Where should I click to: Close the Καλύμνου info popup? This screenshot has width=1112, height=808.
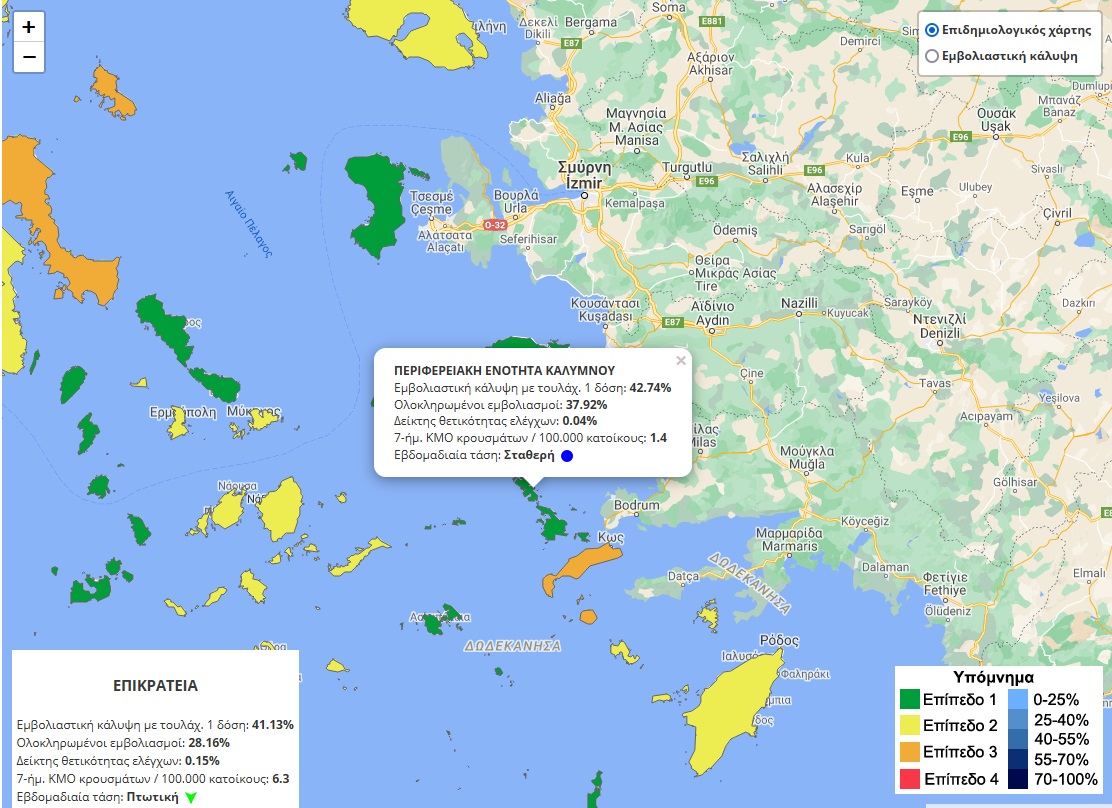tap(681, 360)
